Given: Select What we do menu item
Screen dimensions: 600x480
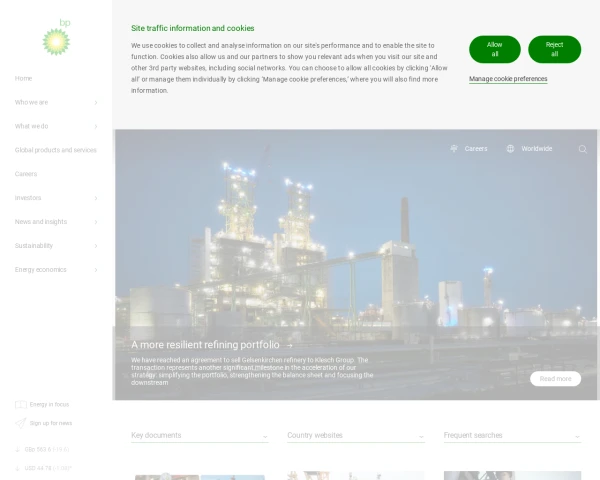Looking at the screenshot, I should (31, 126).
